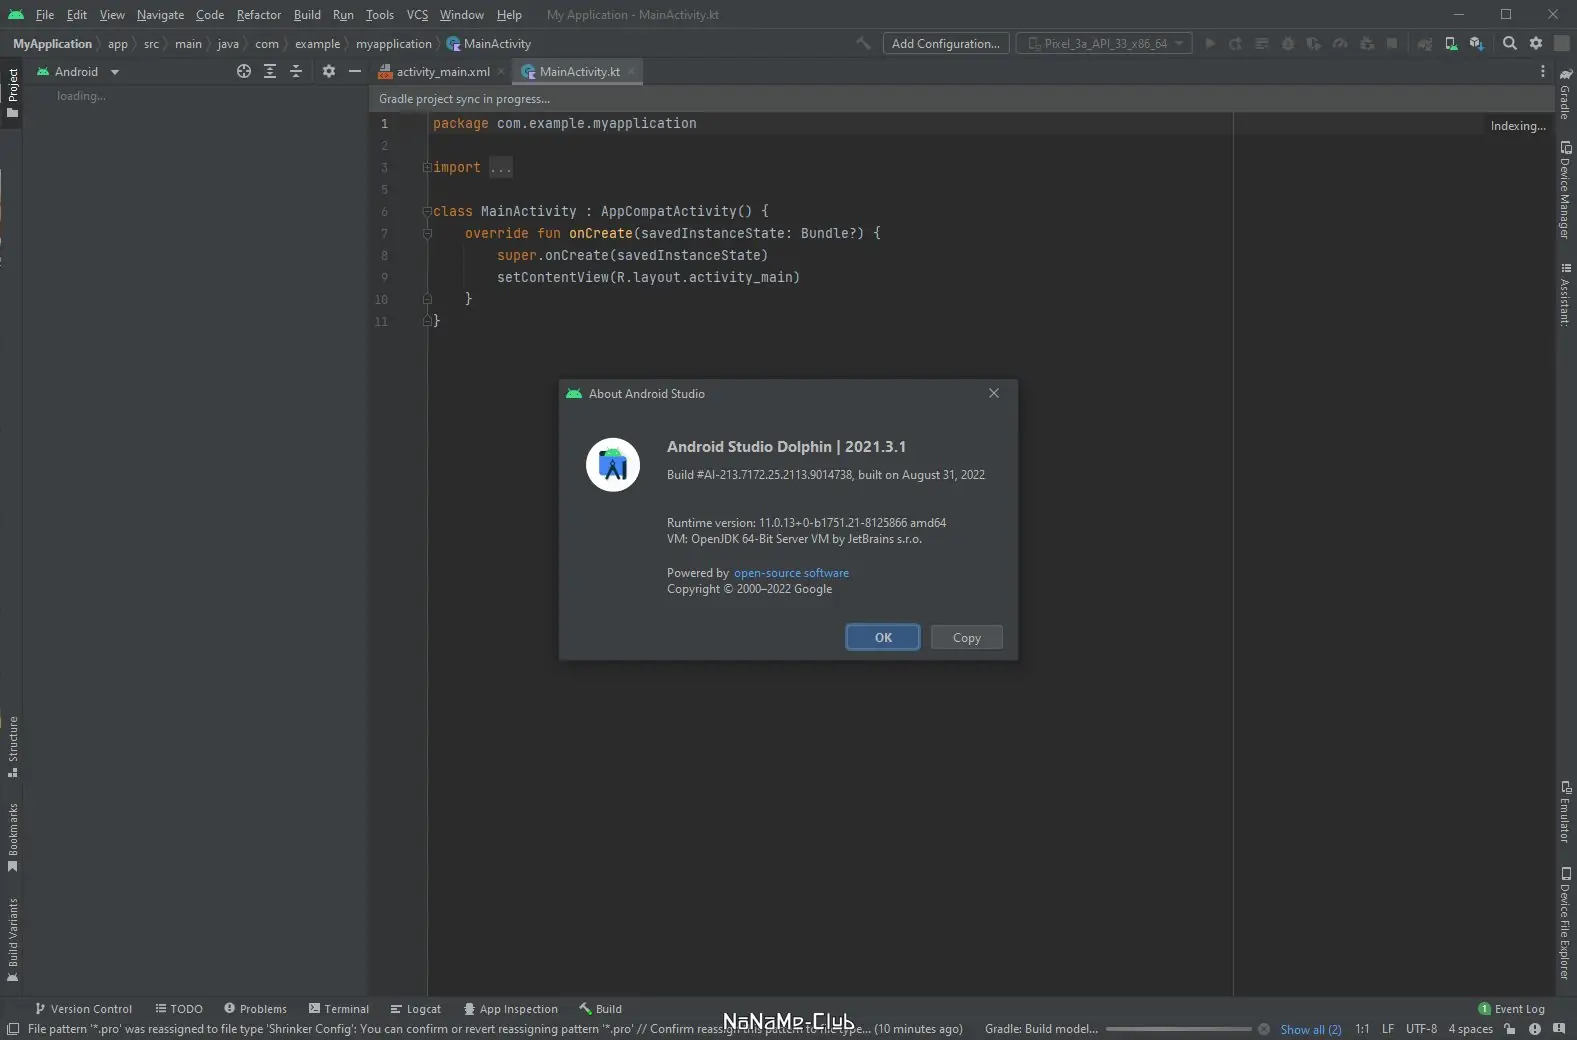Hide the Project panel with minus icon
Viewport: 1577px width, 1040px height.
(355, 71)
